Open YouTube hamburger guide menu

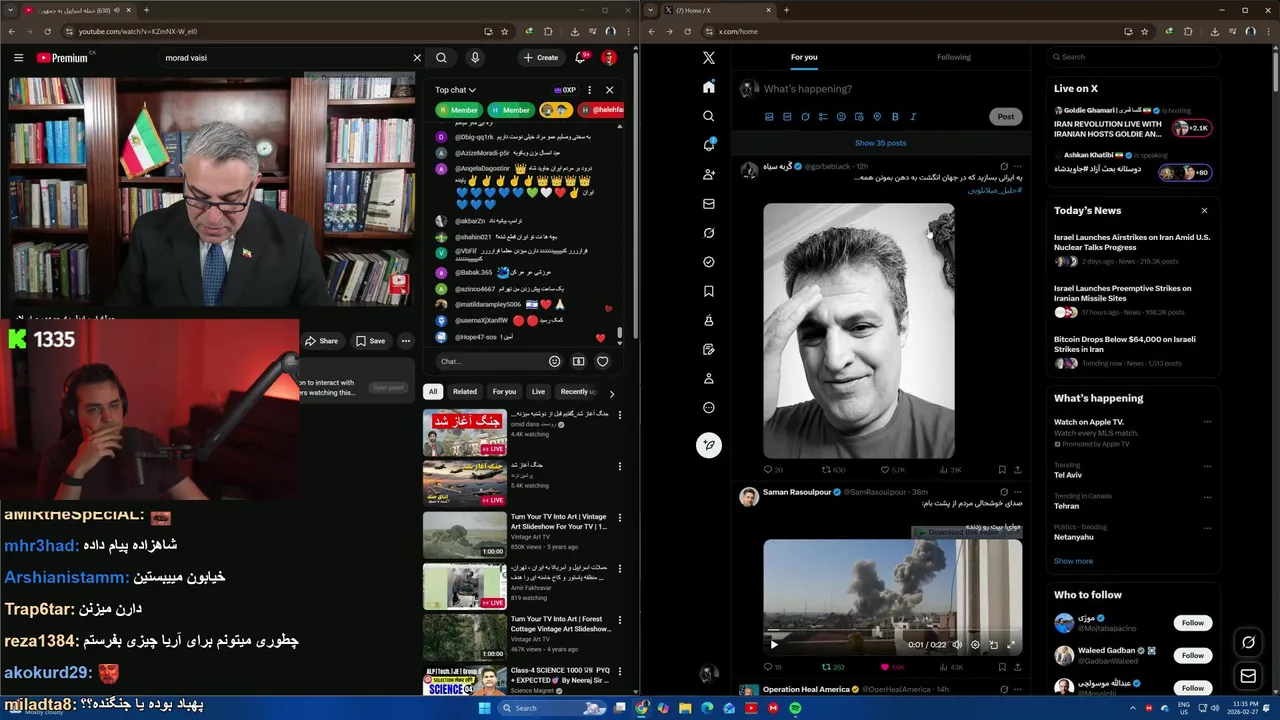point(18,58)
